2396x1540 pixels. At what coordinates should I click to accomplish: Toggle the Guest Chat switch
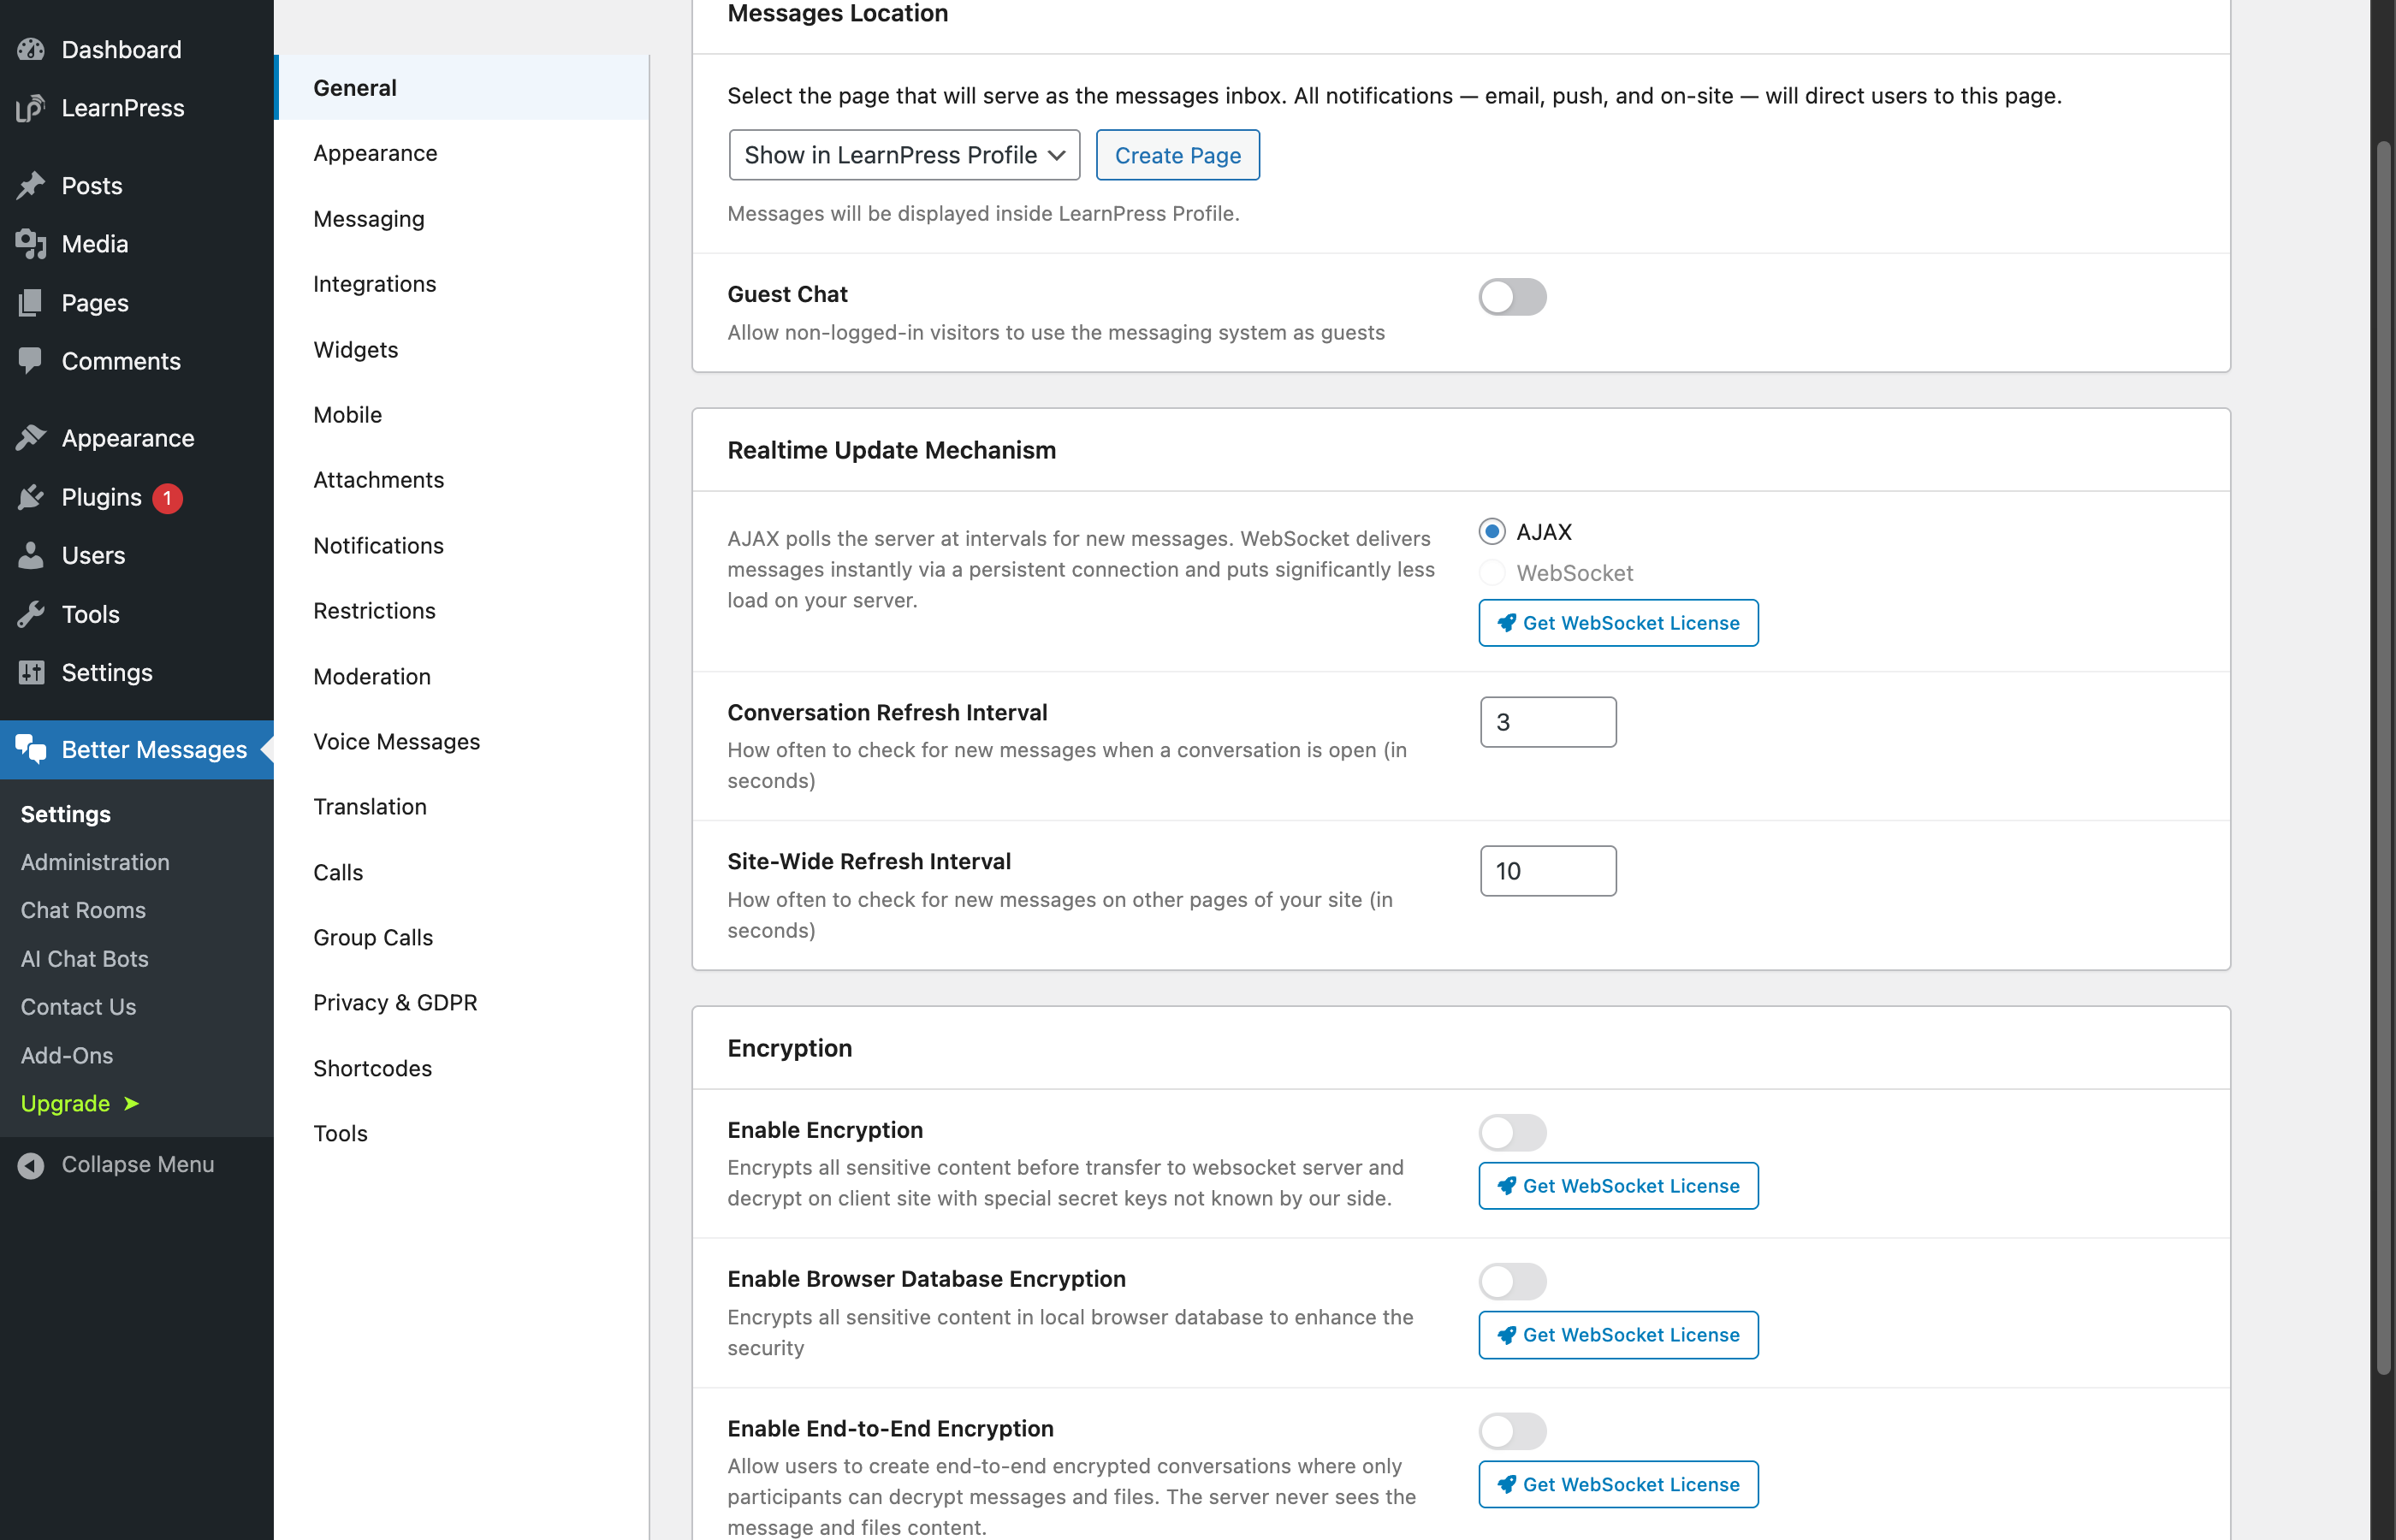tap(1512, 296)
